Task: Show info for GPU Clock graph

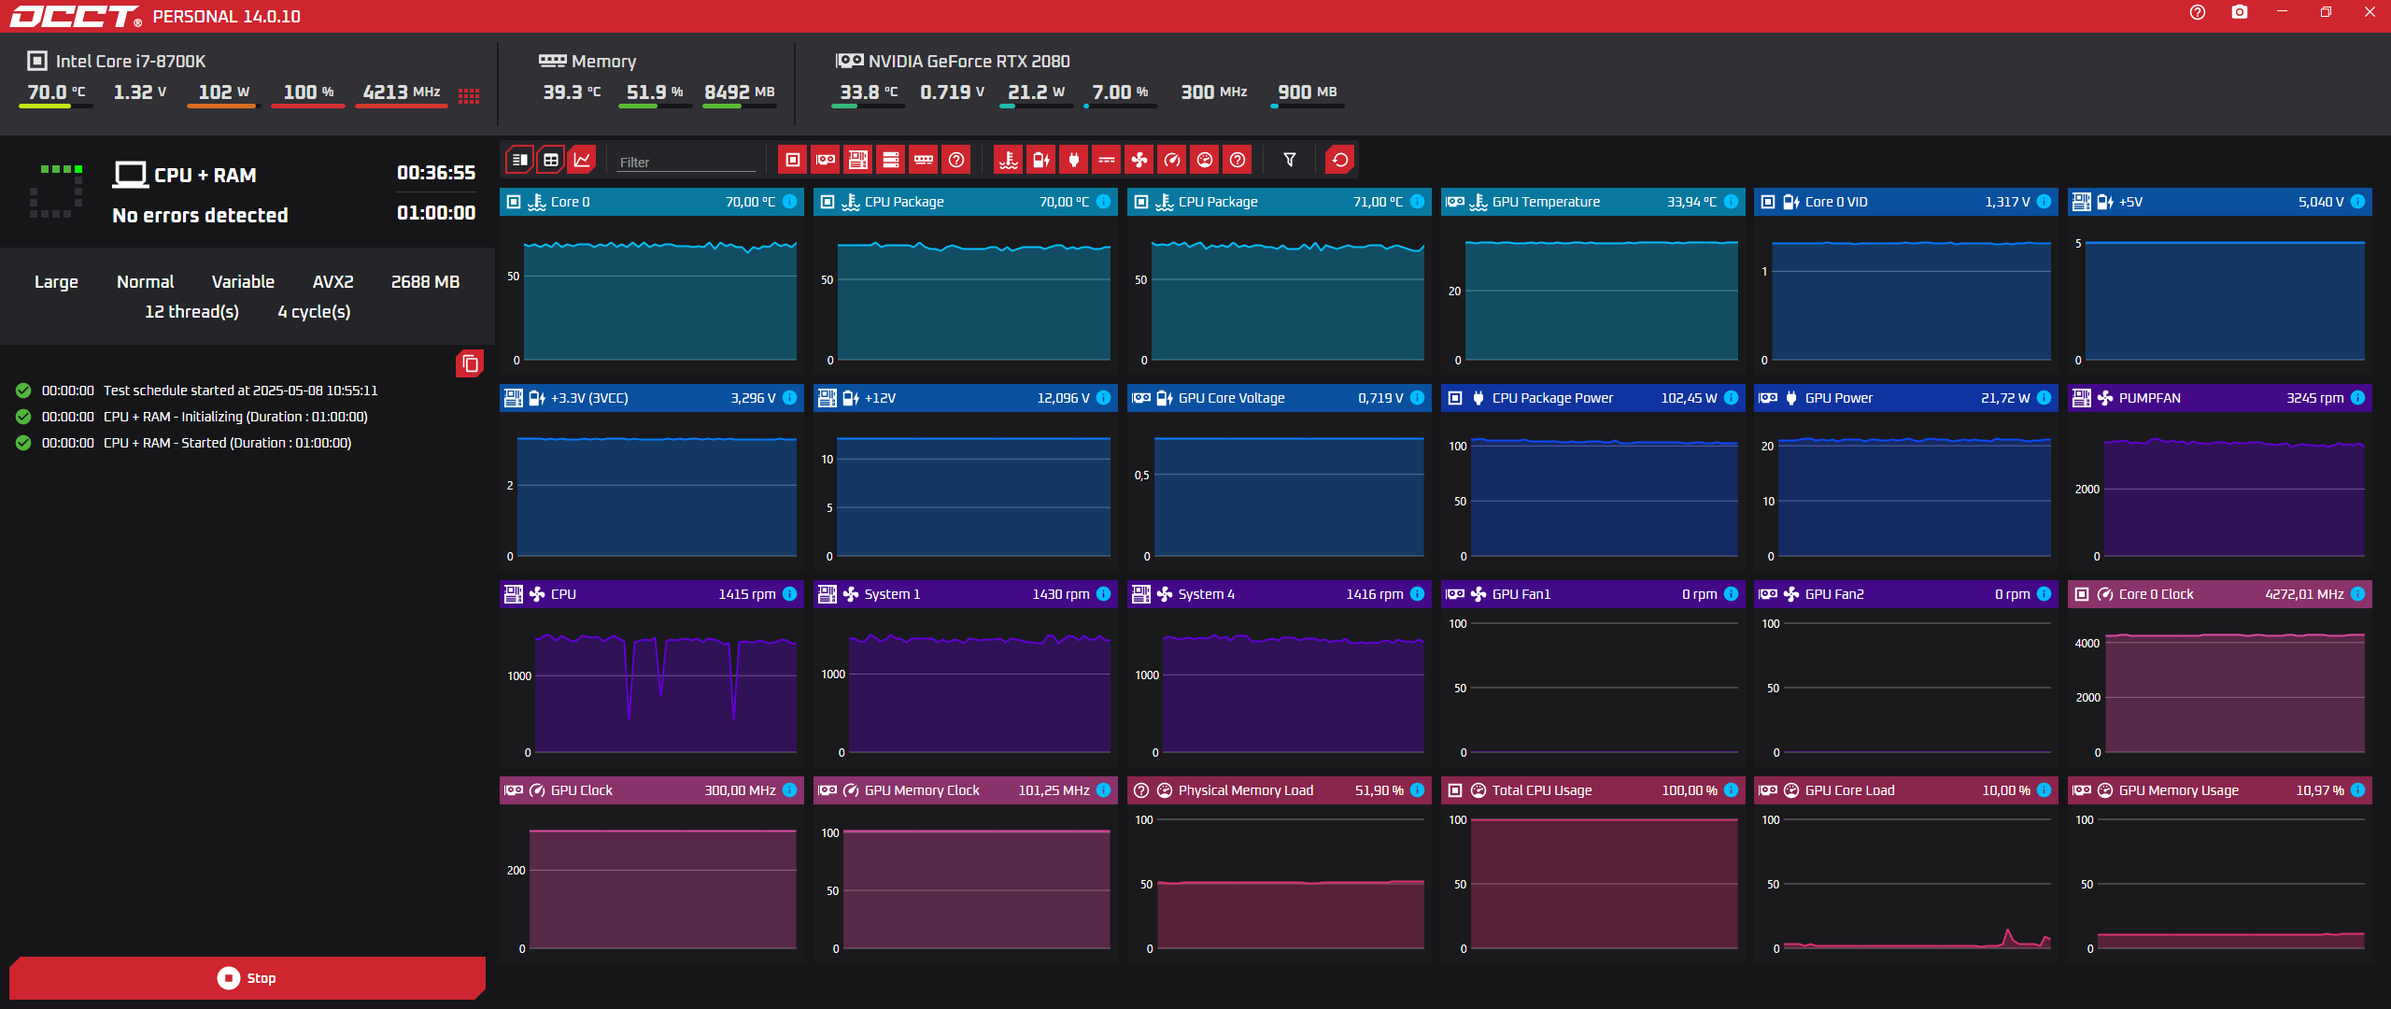Action: pyautogui.click(x=790, y=790)
